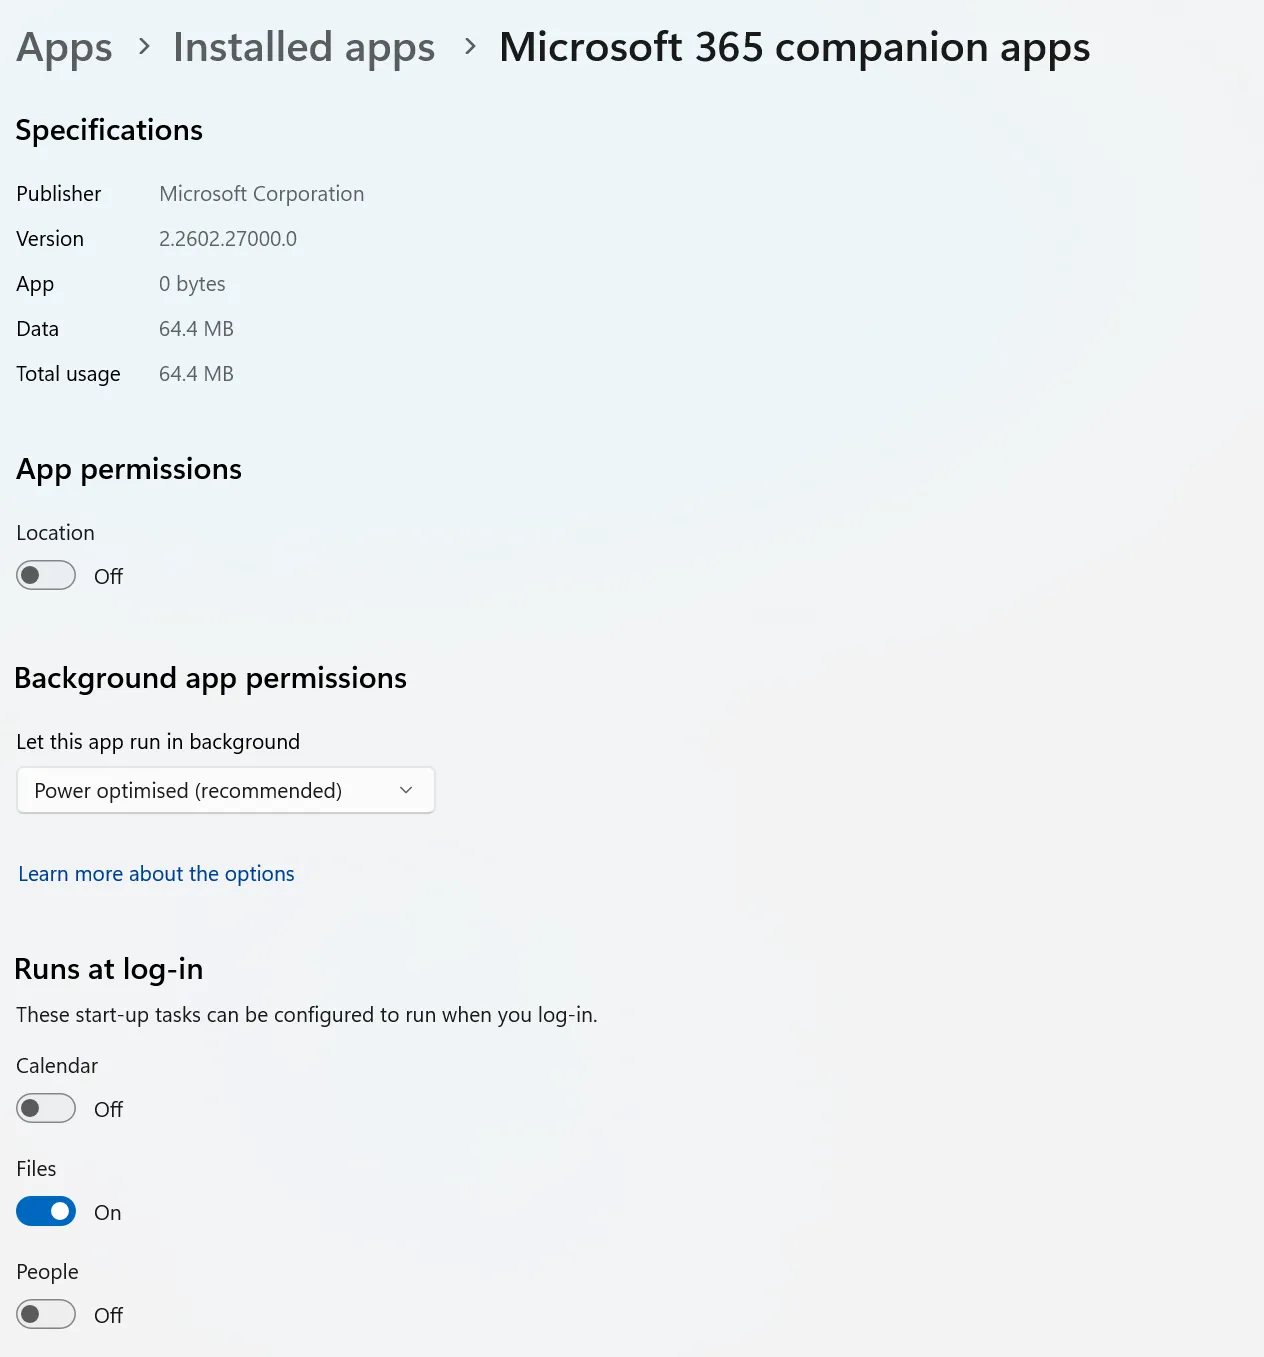This screenshot has height=1357, width=1264.
Task: Click the Runs at log-in heading
Action: tap(108, 968)
